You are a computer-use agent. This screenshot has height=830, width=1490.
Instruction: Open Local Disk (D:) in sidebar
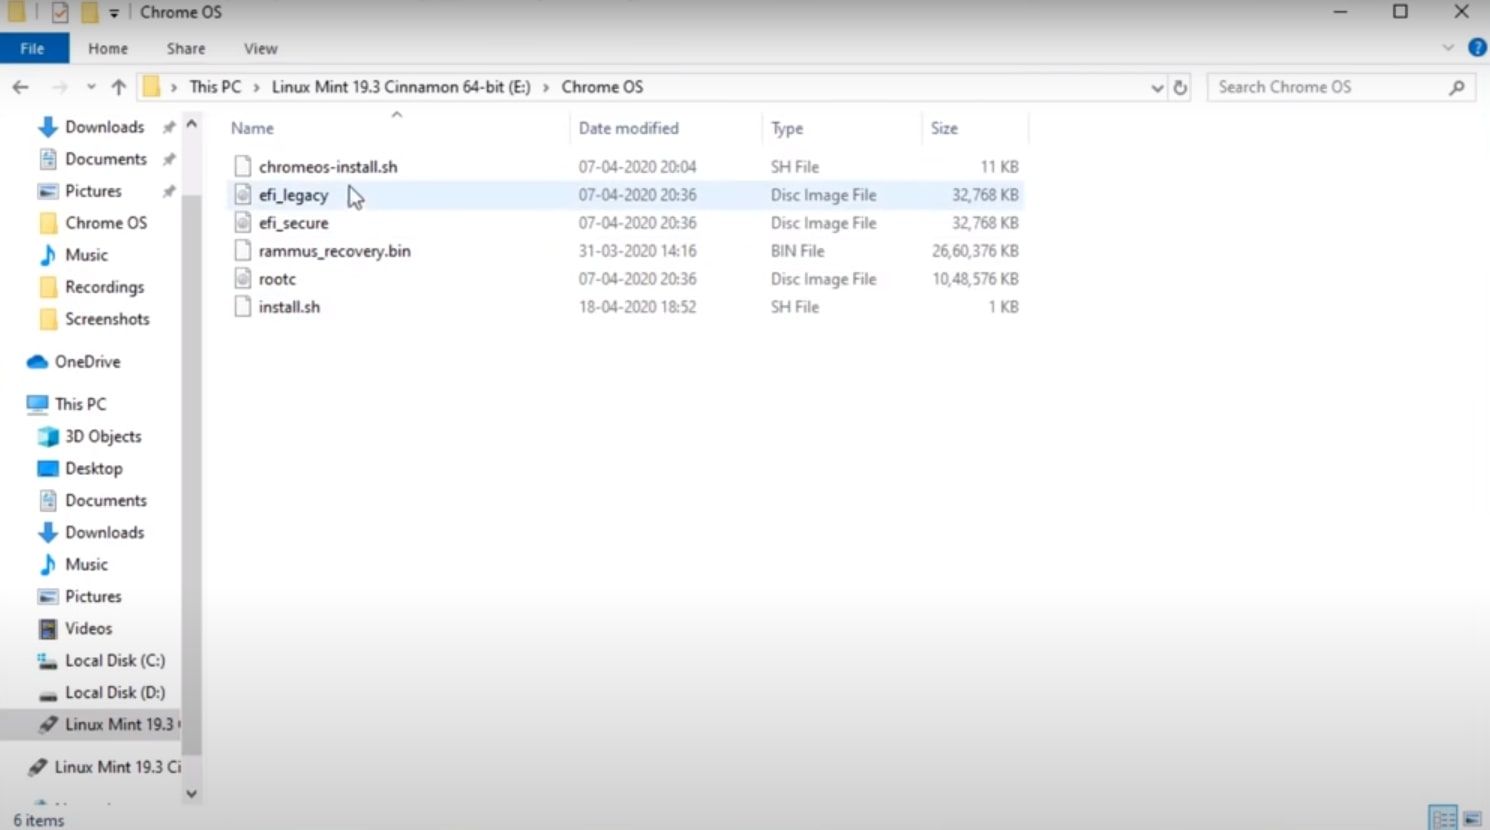114,692
